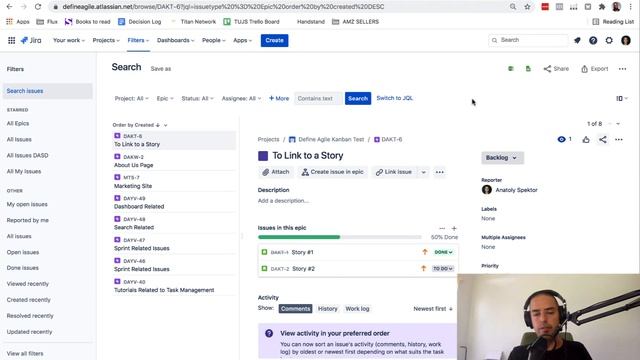640x360 pixels.
Task: Click the Attach paperclip button
Action: click(276, 172)
